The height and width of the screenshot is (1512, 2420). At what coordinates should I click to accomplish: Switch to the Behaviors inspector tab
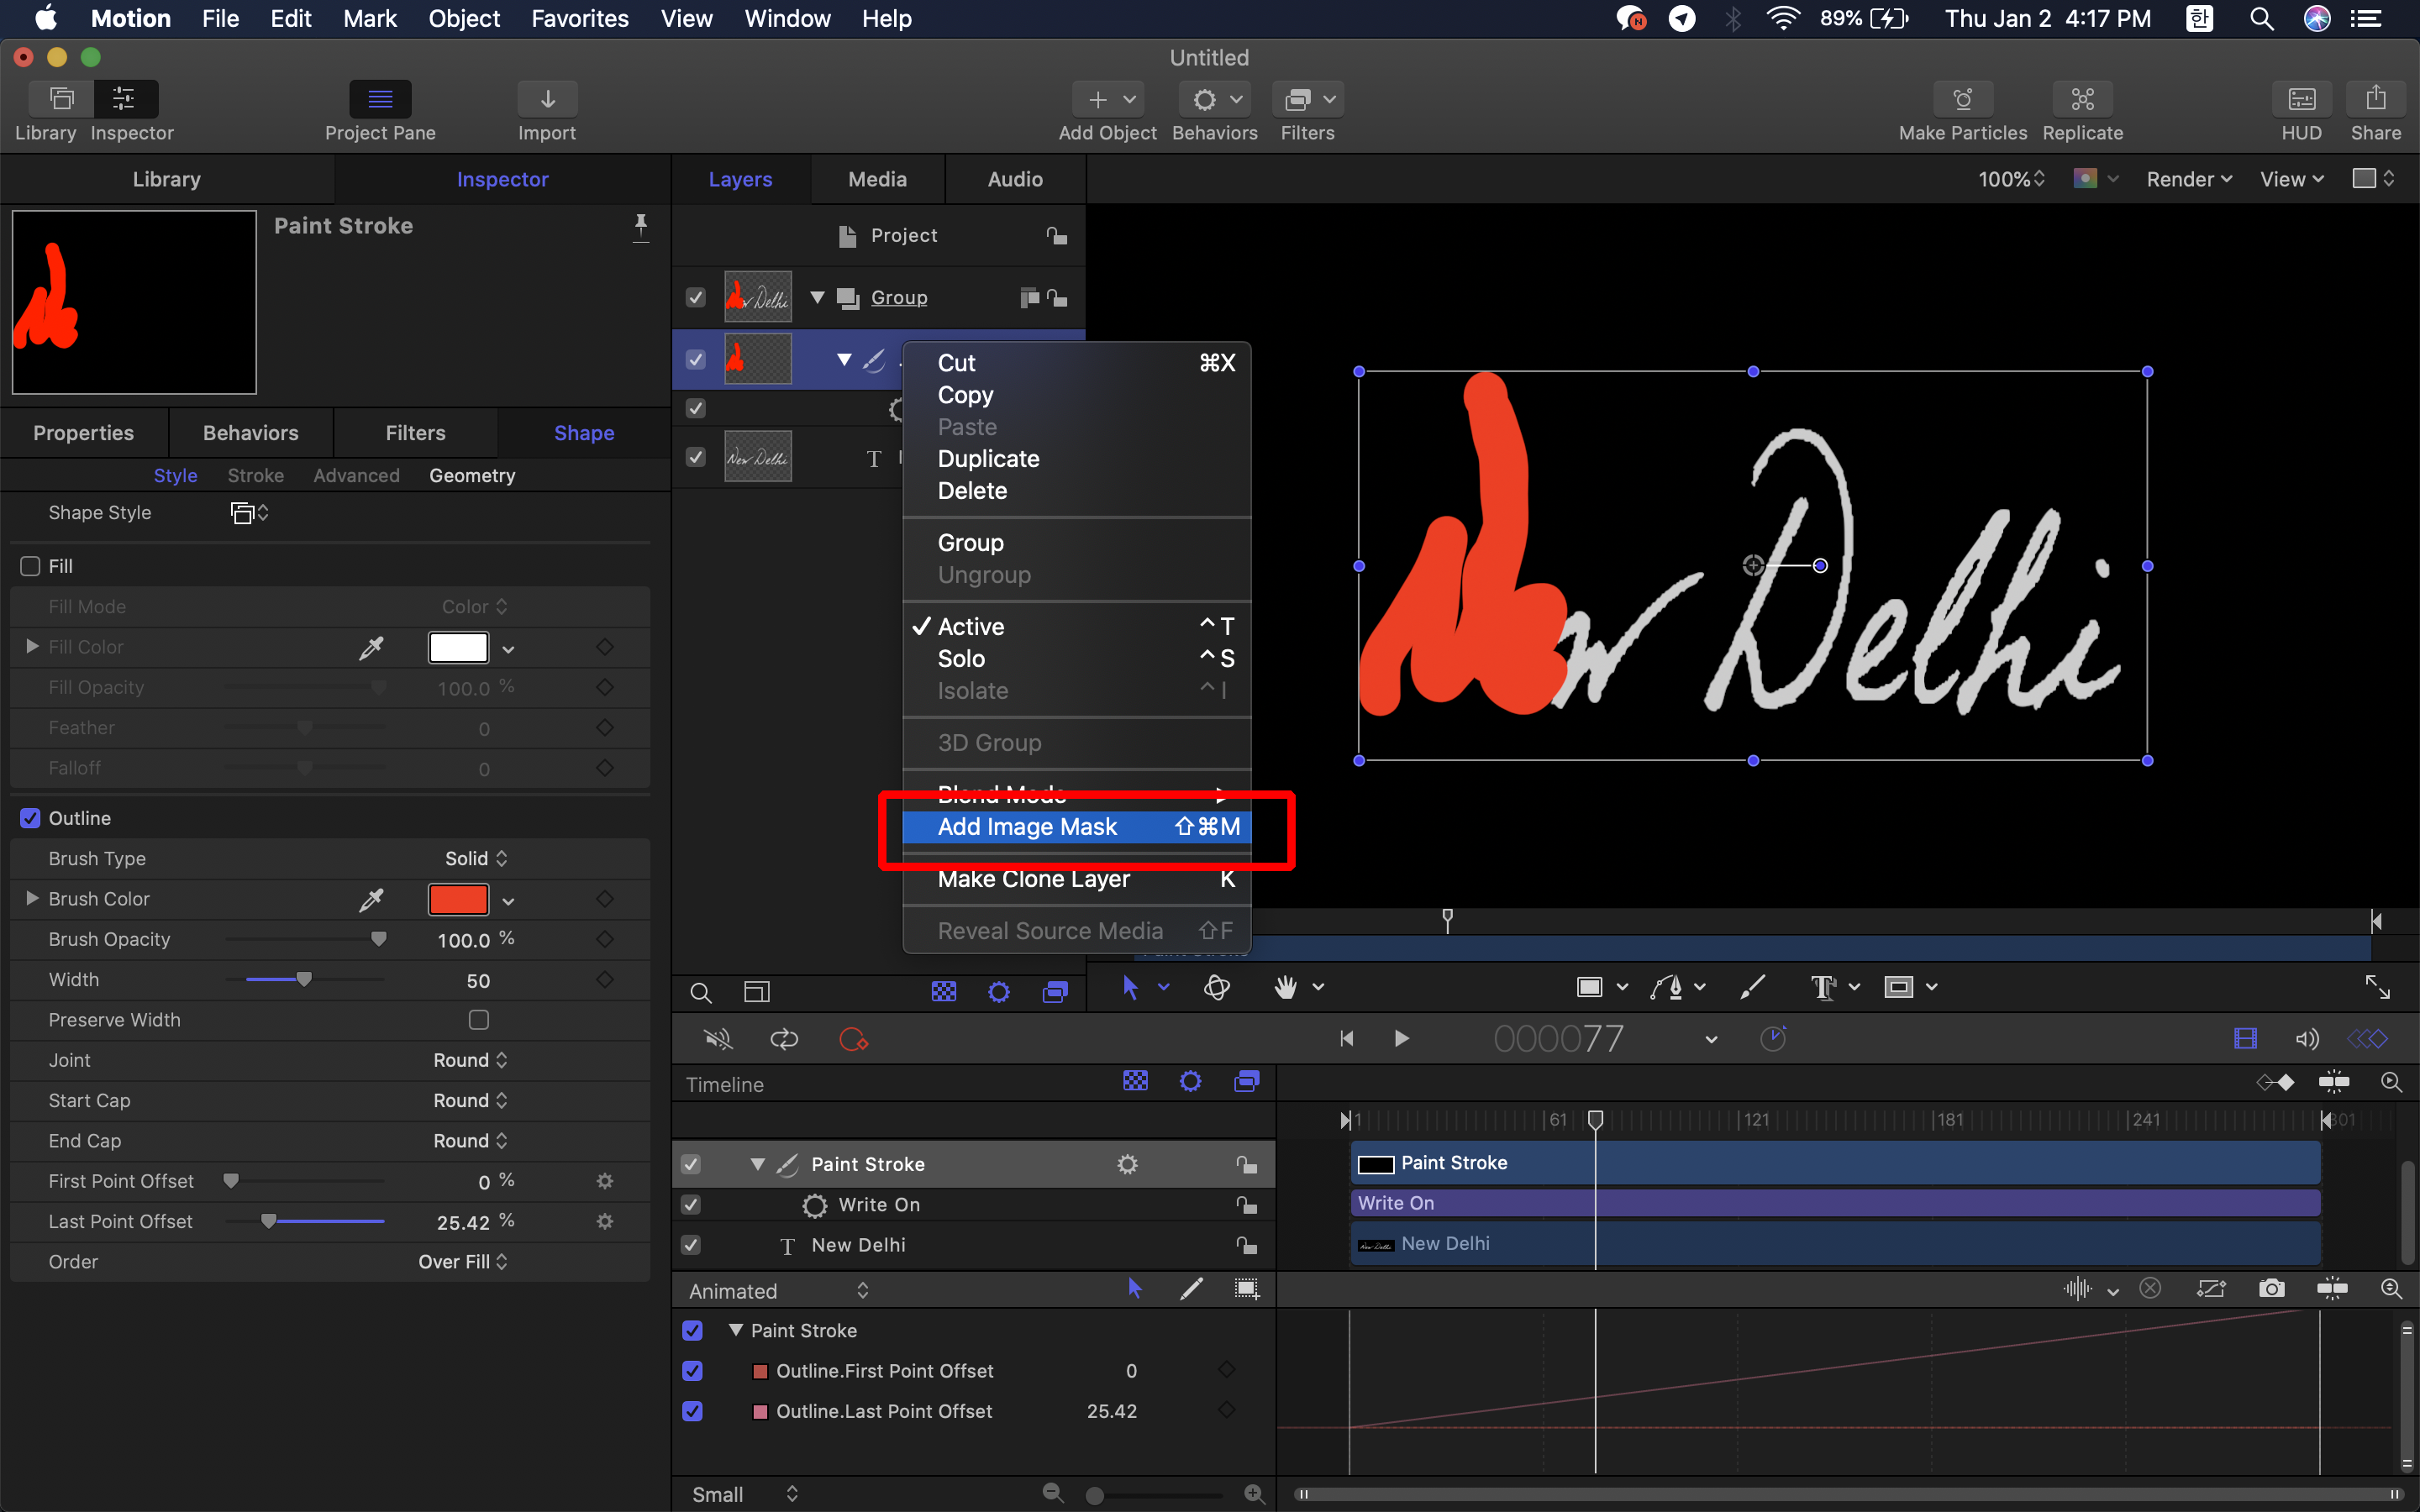point(250,433)
